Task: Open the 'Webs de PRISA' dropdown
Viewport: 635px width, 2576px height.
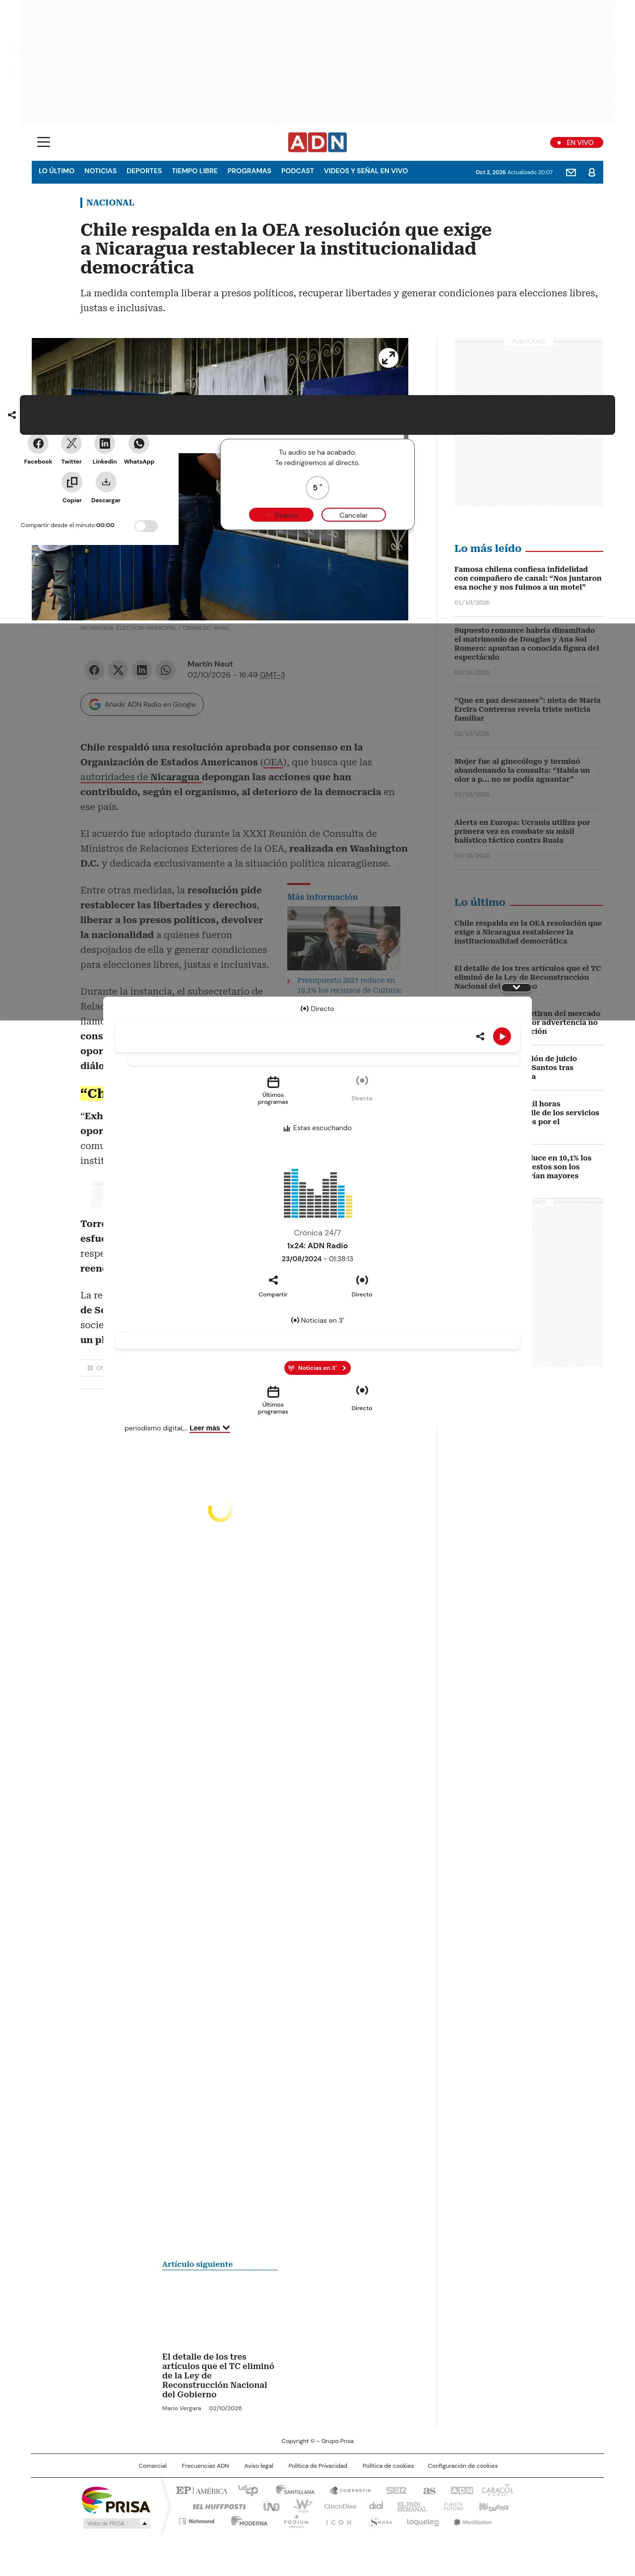Action: coord(117,2523)
